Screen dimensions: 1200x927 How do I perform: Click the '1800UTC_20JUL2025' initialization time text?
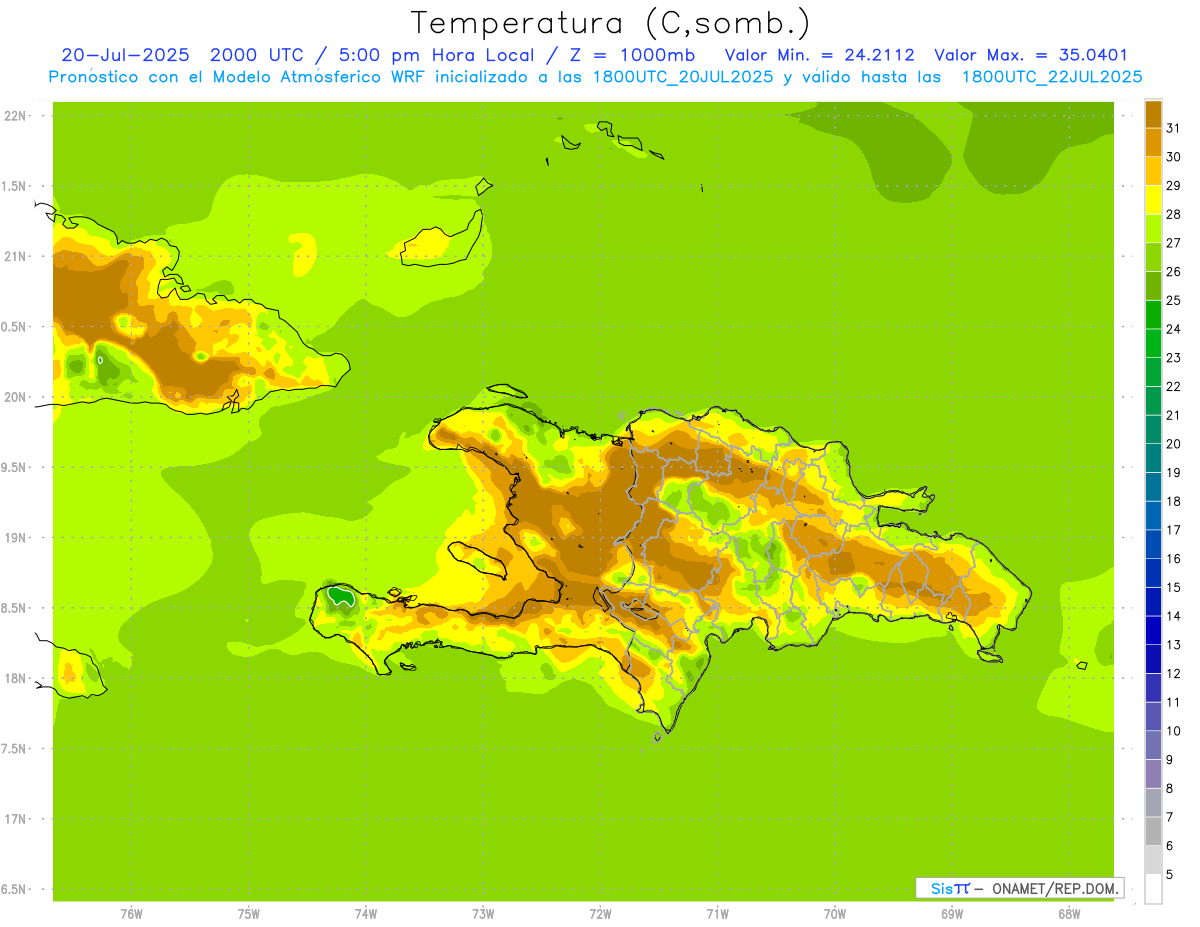click(683, 77)
